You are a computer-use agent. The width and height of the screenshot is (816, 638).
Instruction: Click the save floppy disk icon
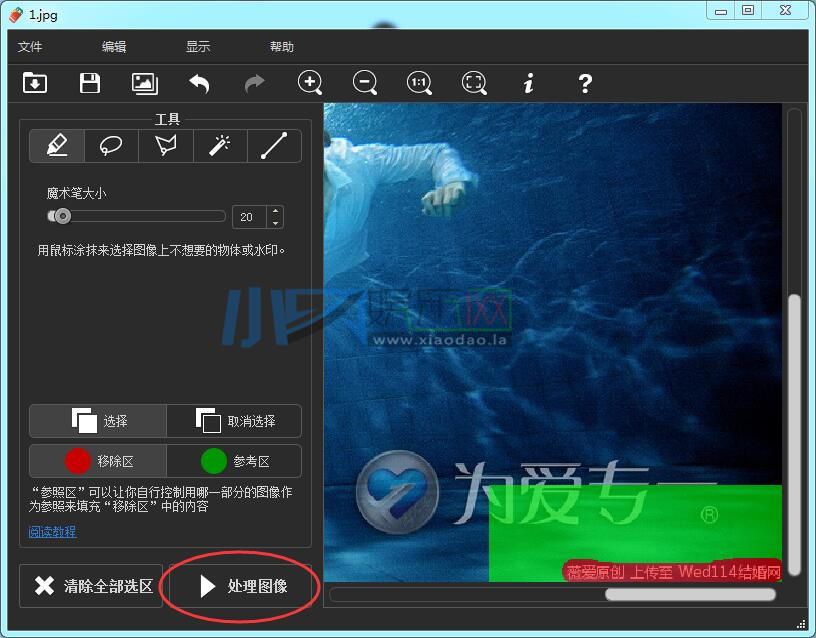[90, 83]
